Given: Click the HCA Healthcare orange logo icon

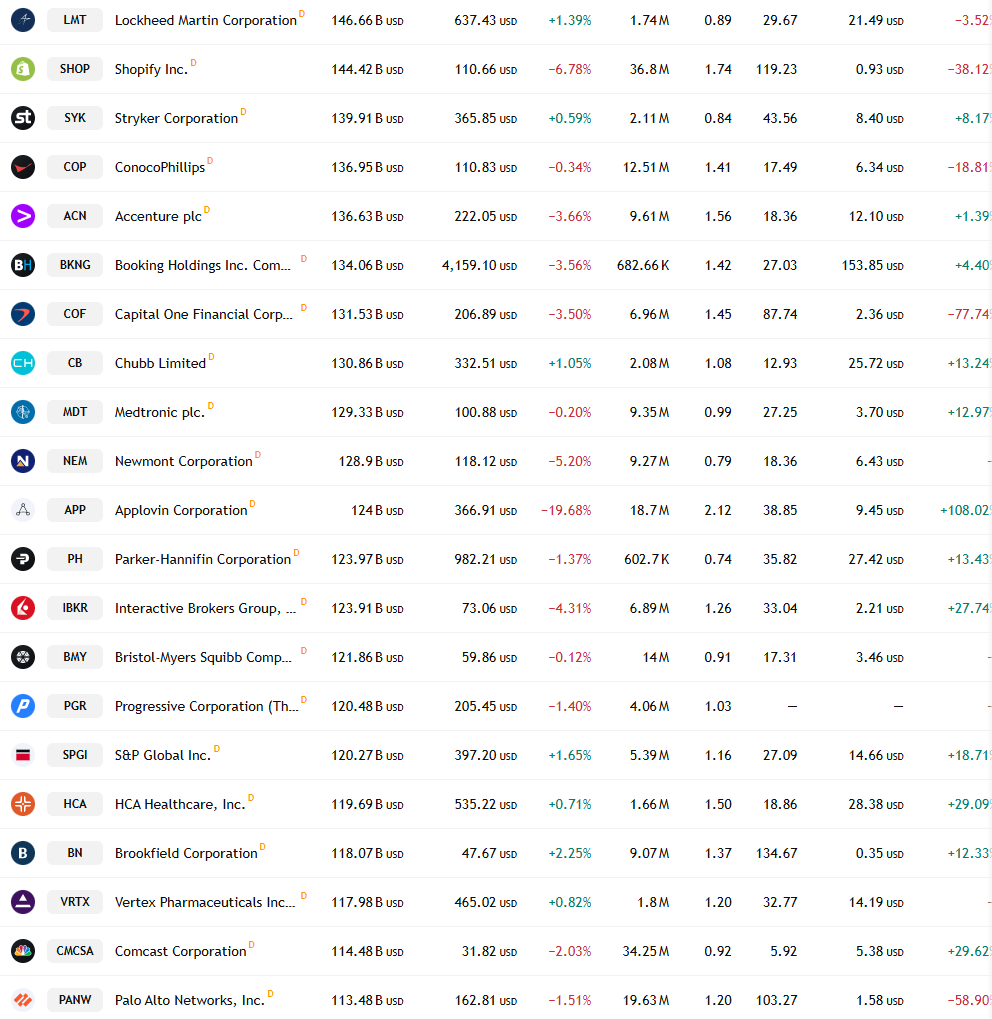Looking at the screenshot, I should 23,804.
